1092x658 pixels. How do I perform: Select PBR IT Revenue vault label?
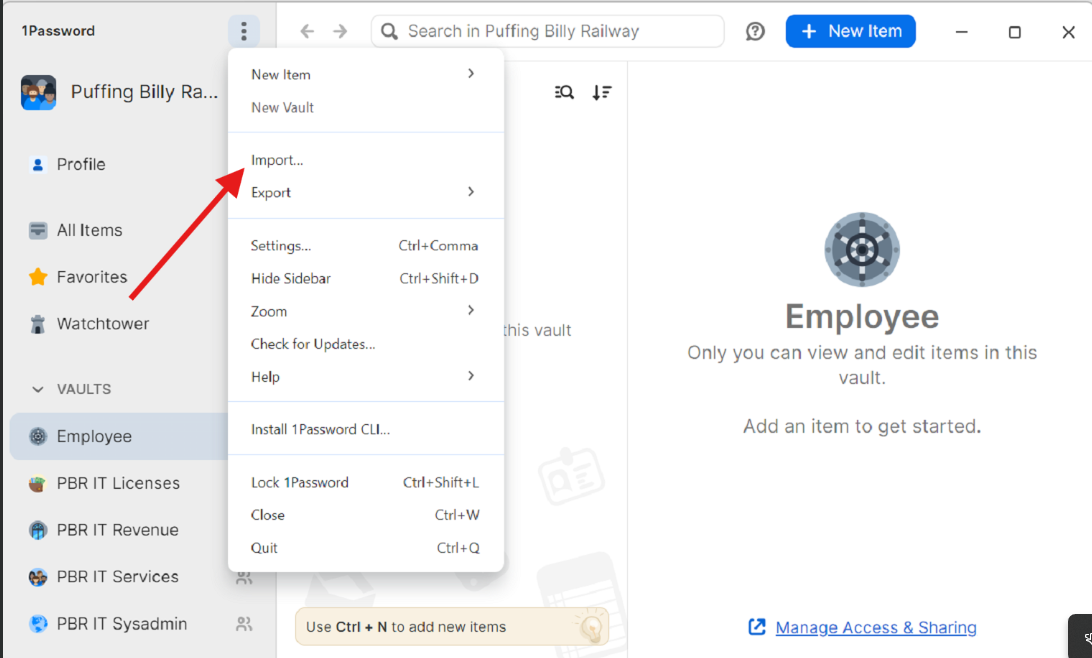(118, 530)
